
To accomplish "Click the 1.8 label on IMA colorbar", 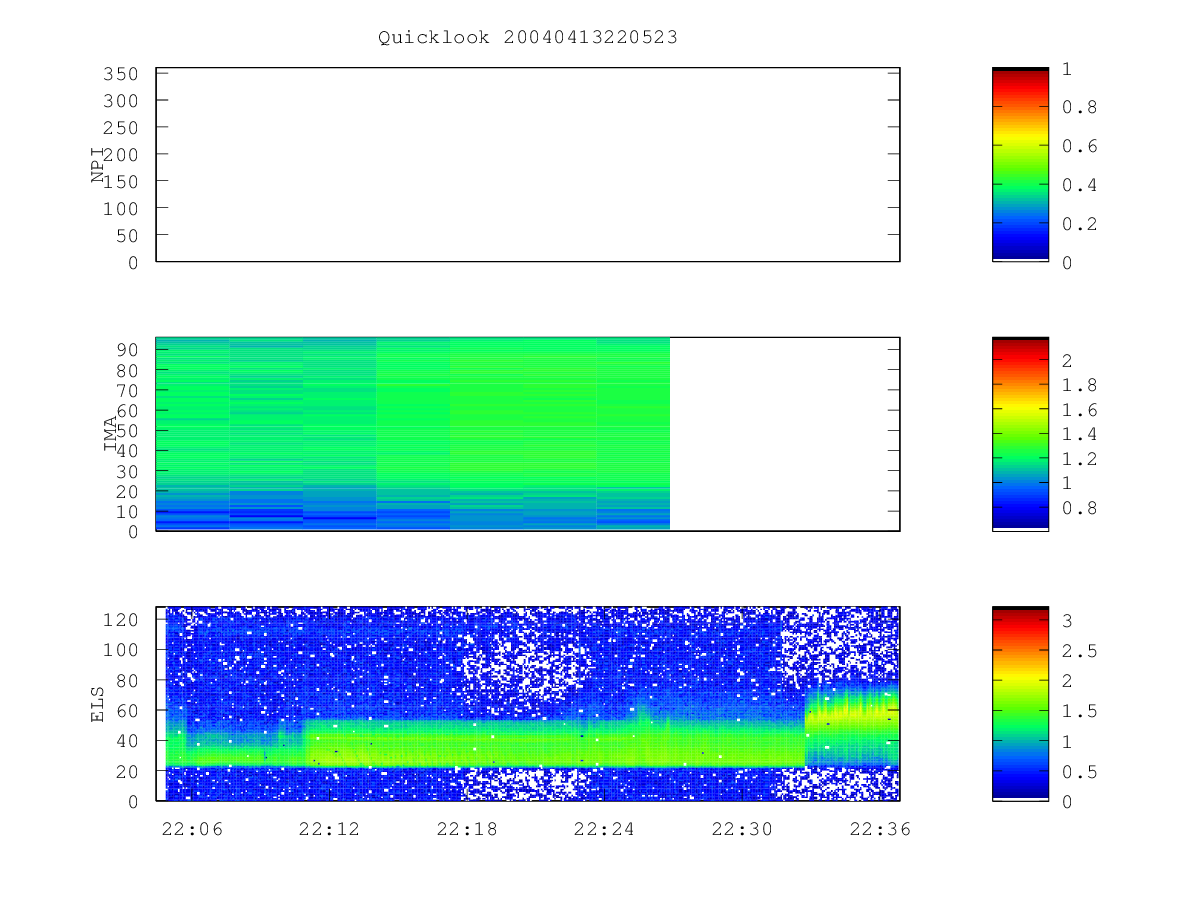I will tap(1078, 385).
